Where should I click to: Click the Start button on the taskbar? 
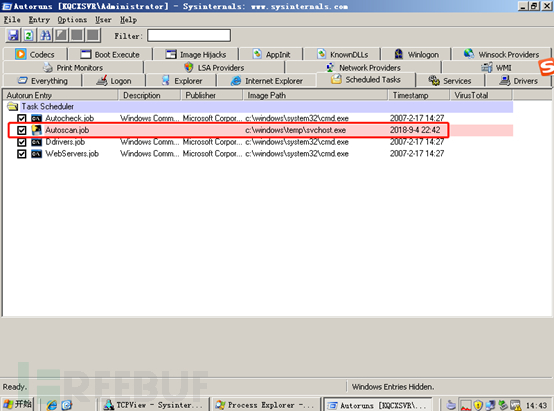(18, 404)
